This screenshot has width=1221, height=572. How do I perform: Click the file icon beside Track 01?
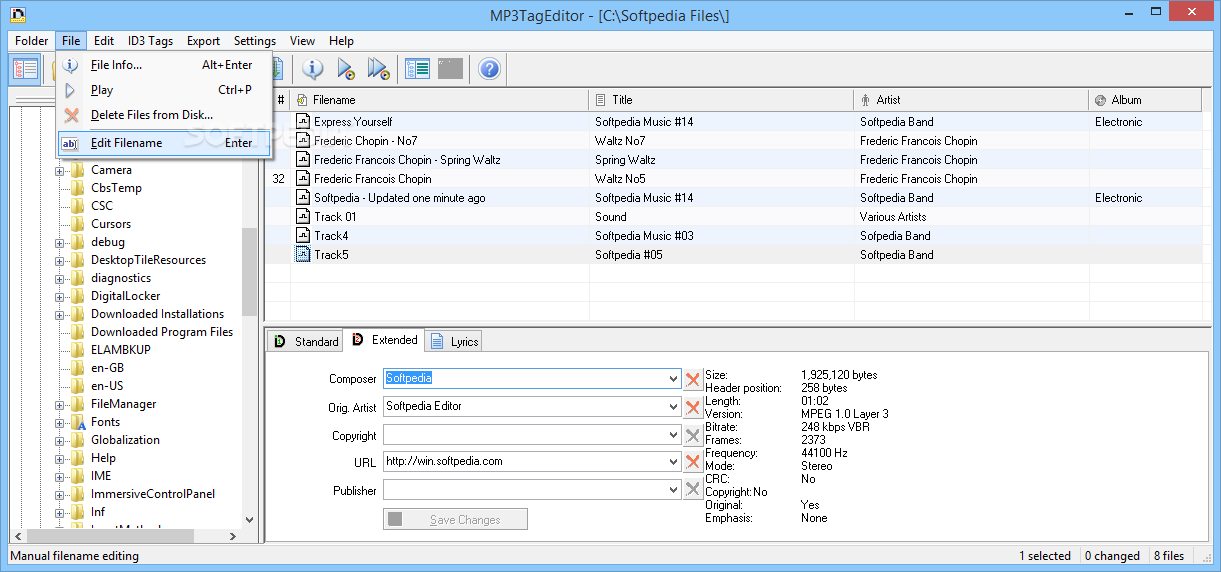point(303,216)
